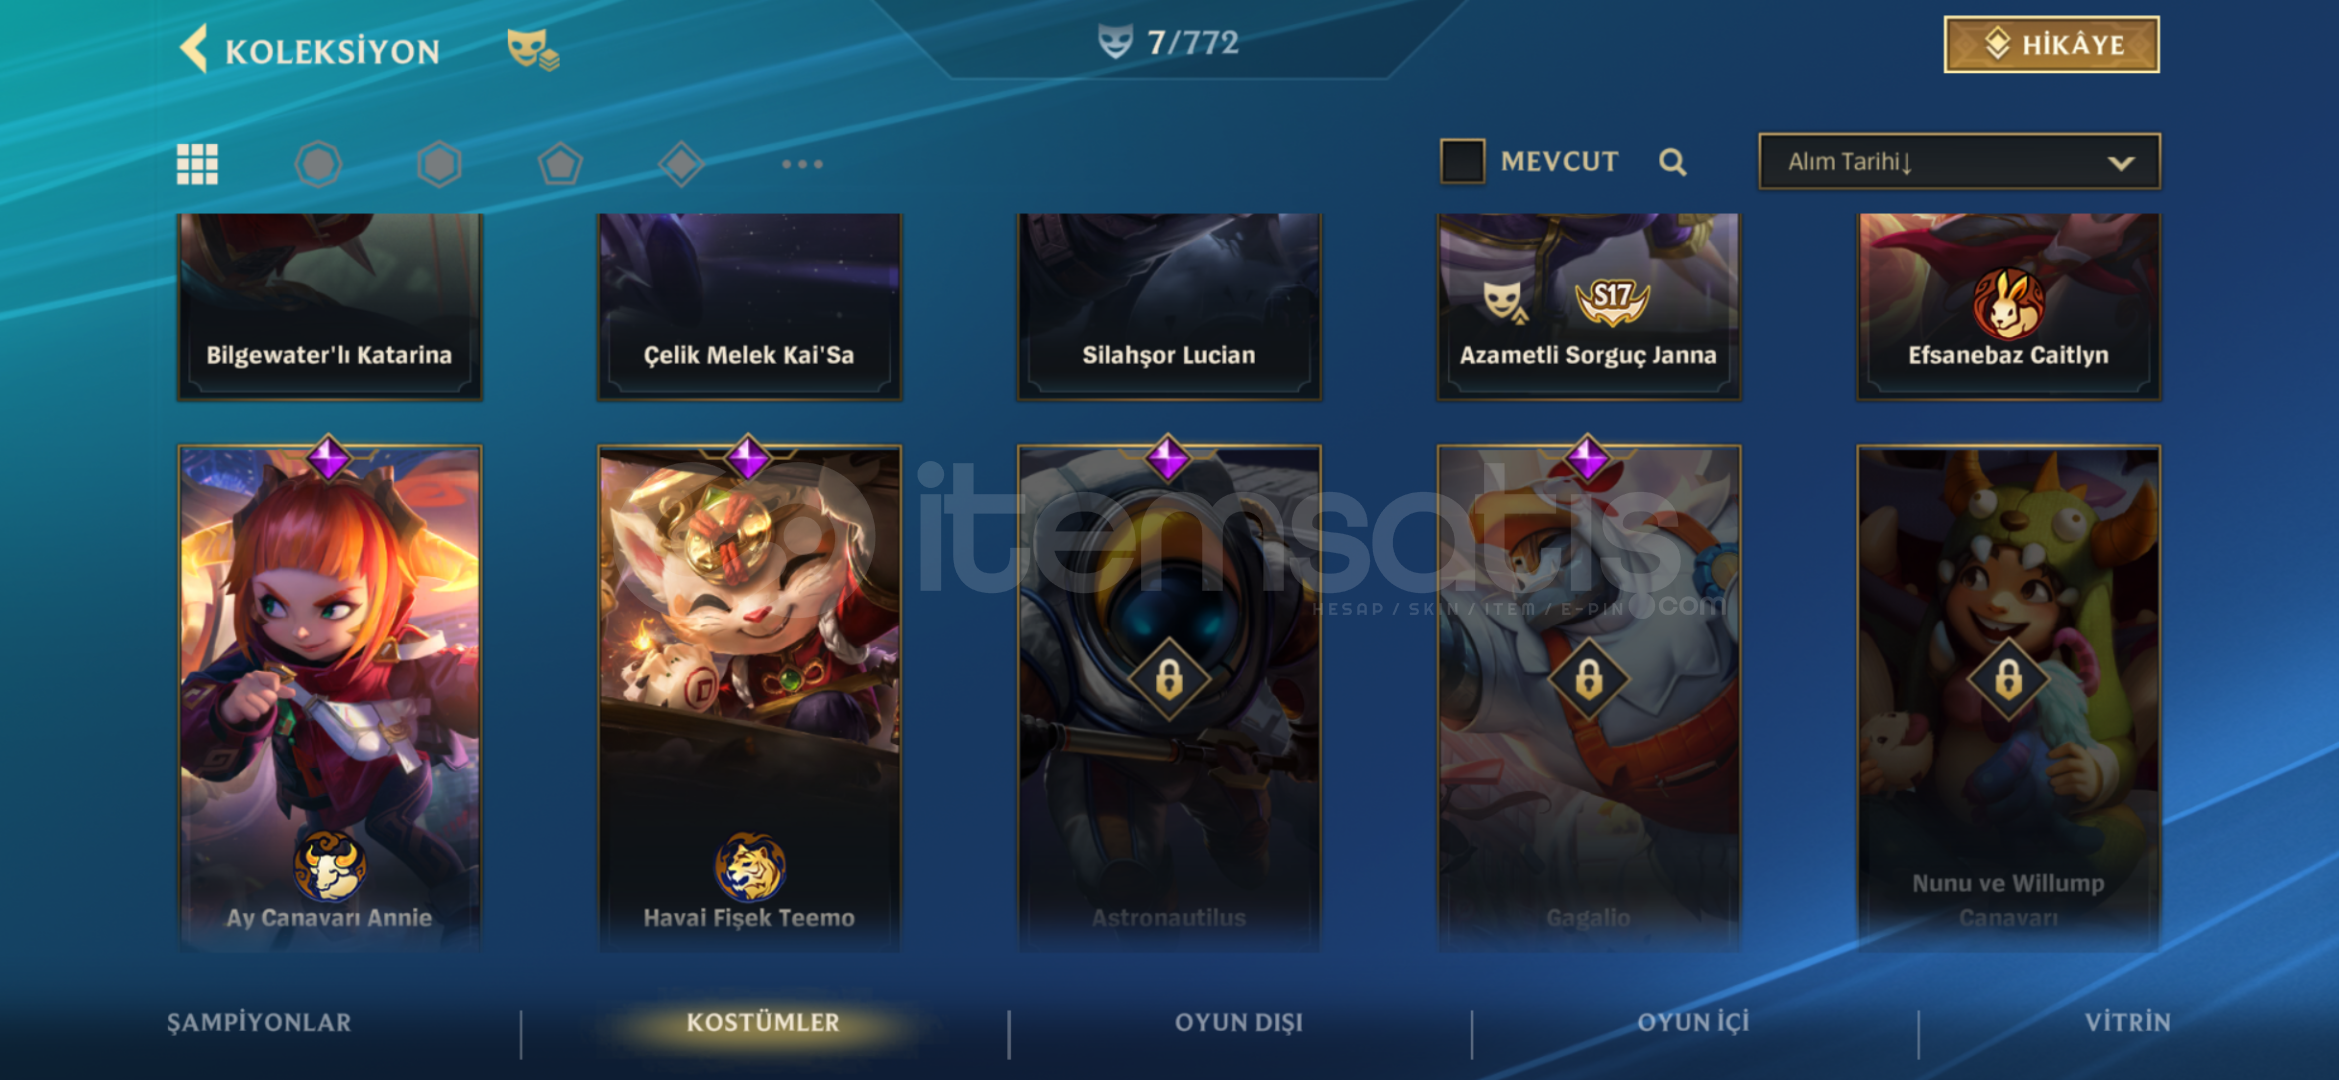Select the grid all-skins filter icon
2339x1080 pixels.
pos(197,164)
